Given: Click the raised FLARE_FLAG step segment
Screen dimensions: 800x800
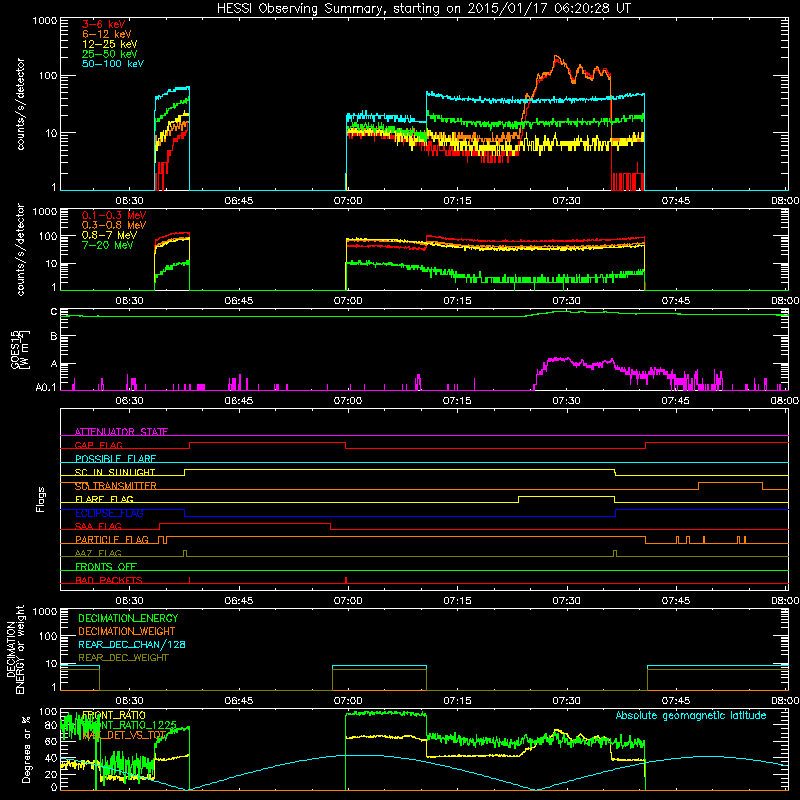Looking at the screenshot, I should (566, 496).
